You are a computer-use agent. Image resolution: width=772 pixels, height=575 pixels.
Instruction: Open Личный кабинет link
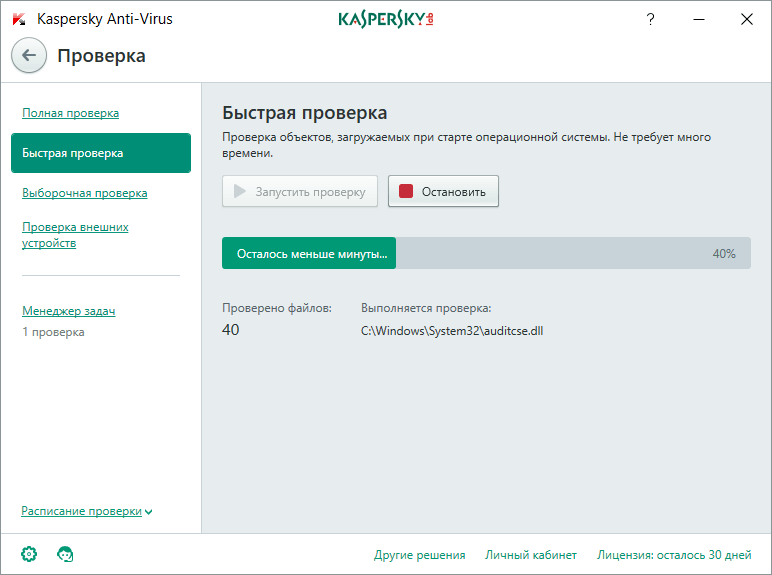[x=531, y=555]
